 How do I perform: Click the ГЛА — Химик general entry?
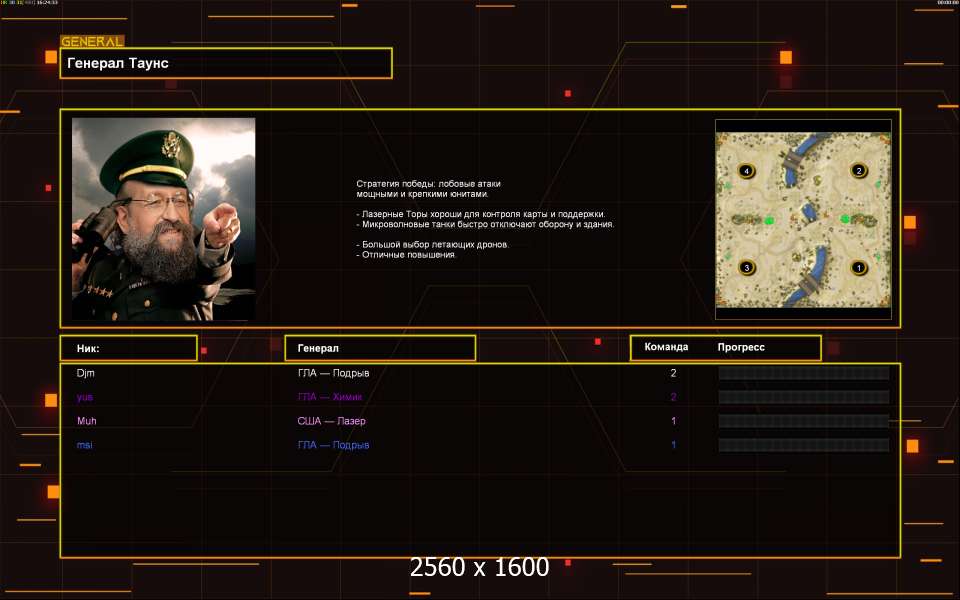click(329, 397)
